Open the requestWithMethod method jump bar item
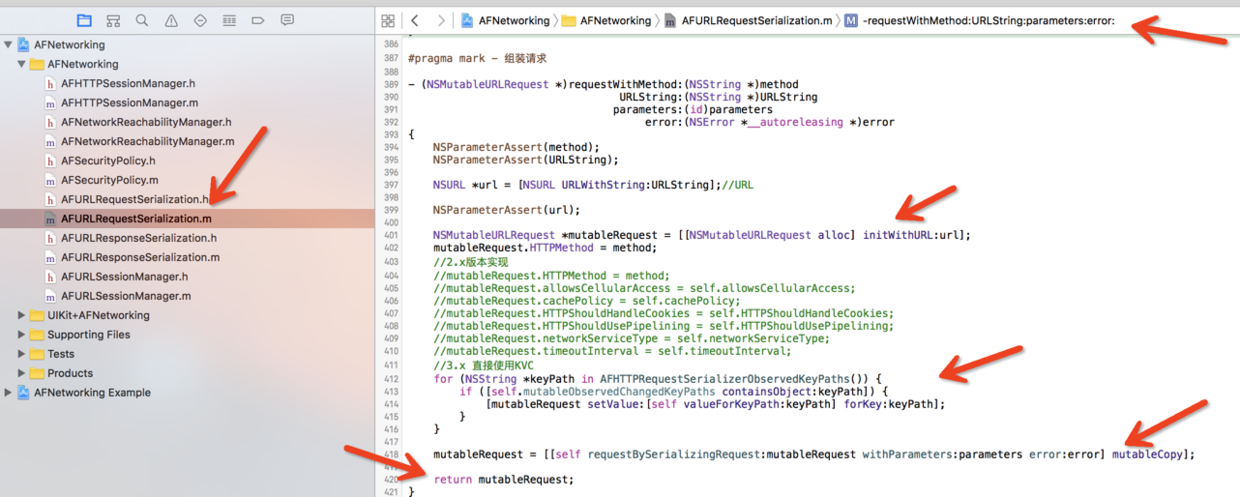Screen dimensions: 1240x497 point(979,20)
